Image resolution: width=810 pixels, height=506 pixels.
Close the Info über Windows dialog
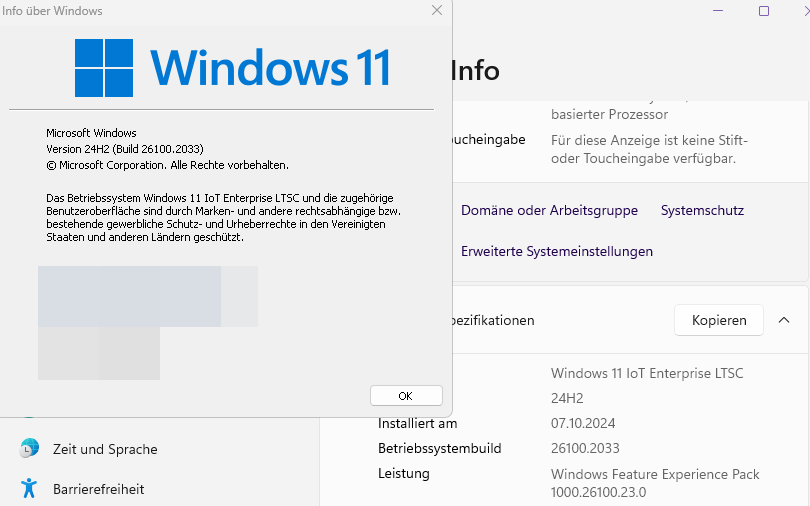[437, 10]
